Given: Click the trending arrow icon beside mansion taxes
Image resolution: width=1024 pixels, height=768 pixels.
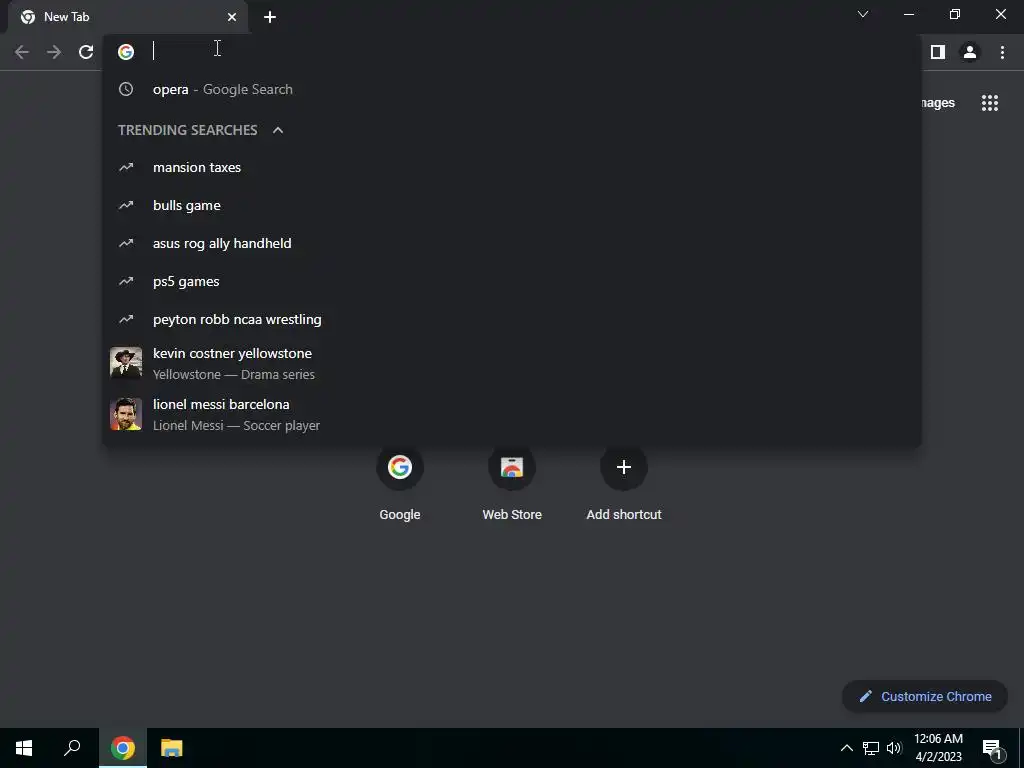Looking at the screenshot, I should pyautogui.click(x=126, y=167).
